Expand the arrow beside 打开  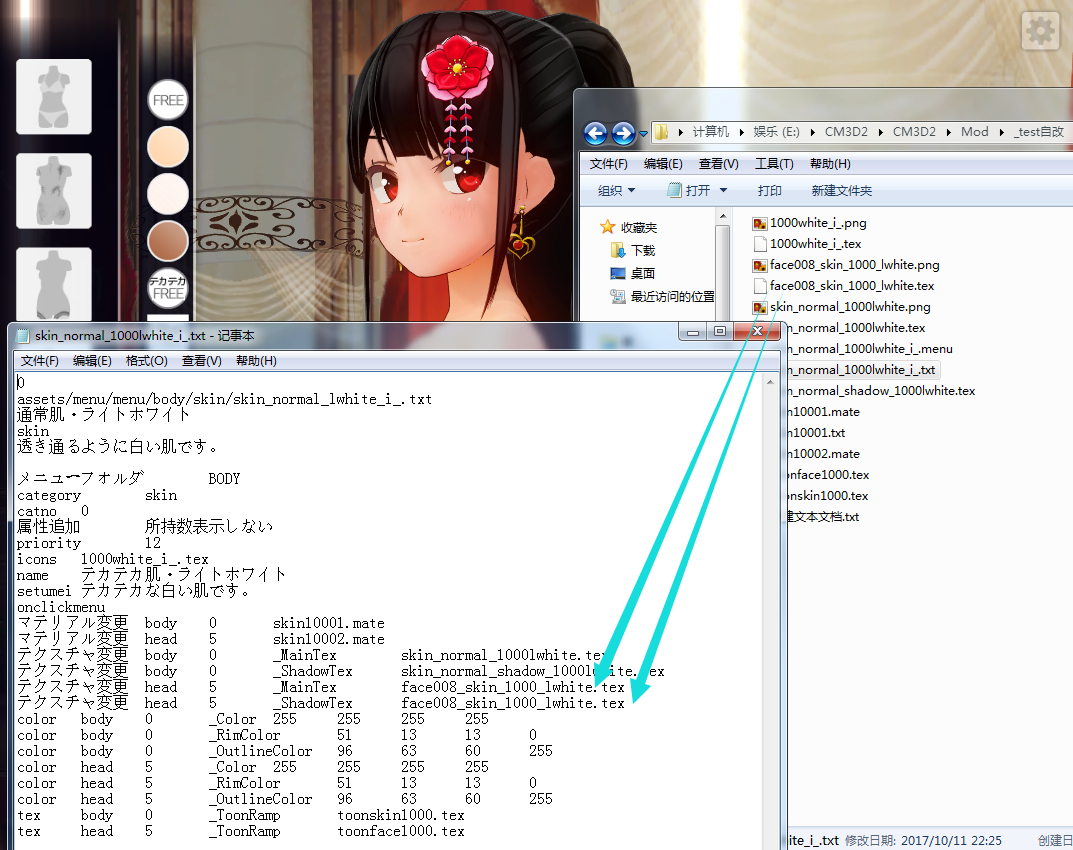coord(723,191)
